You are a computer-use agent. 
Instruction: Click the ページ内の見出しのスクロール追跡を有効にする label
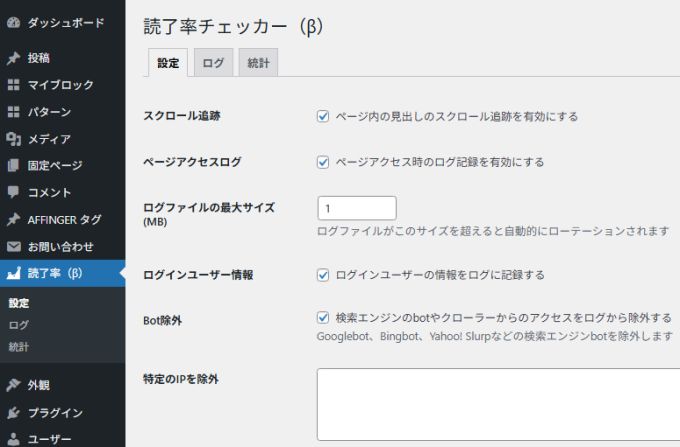click(457, 117)
